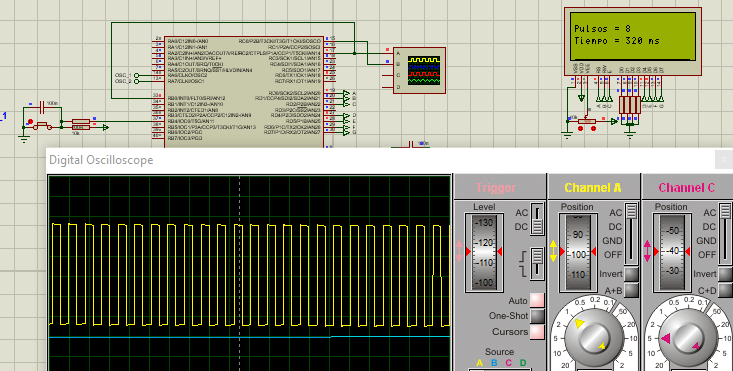Click the Trigger panel heading
Viewport: 733px width, 371px height.
(496, 188)
